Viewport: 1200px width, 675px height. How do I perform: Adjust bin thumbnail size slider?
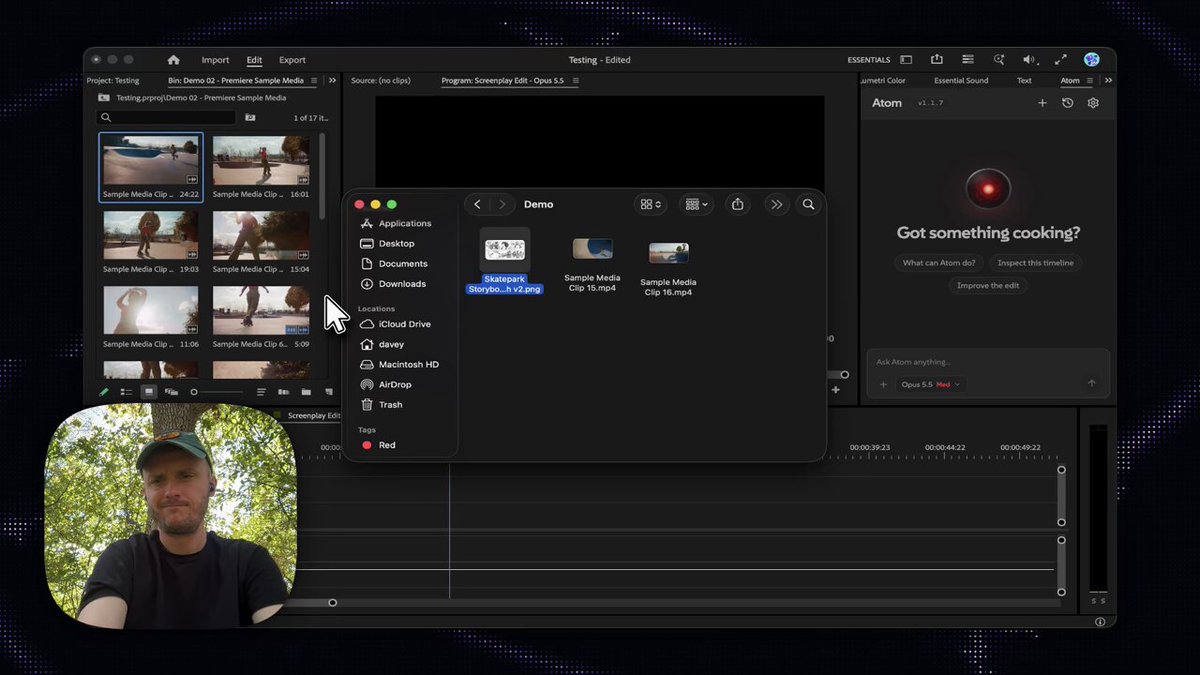coord(194,392)
